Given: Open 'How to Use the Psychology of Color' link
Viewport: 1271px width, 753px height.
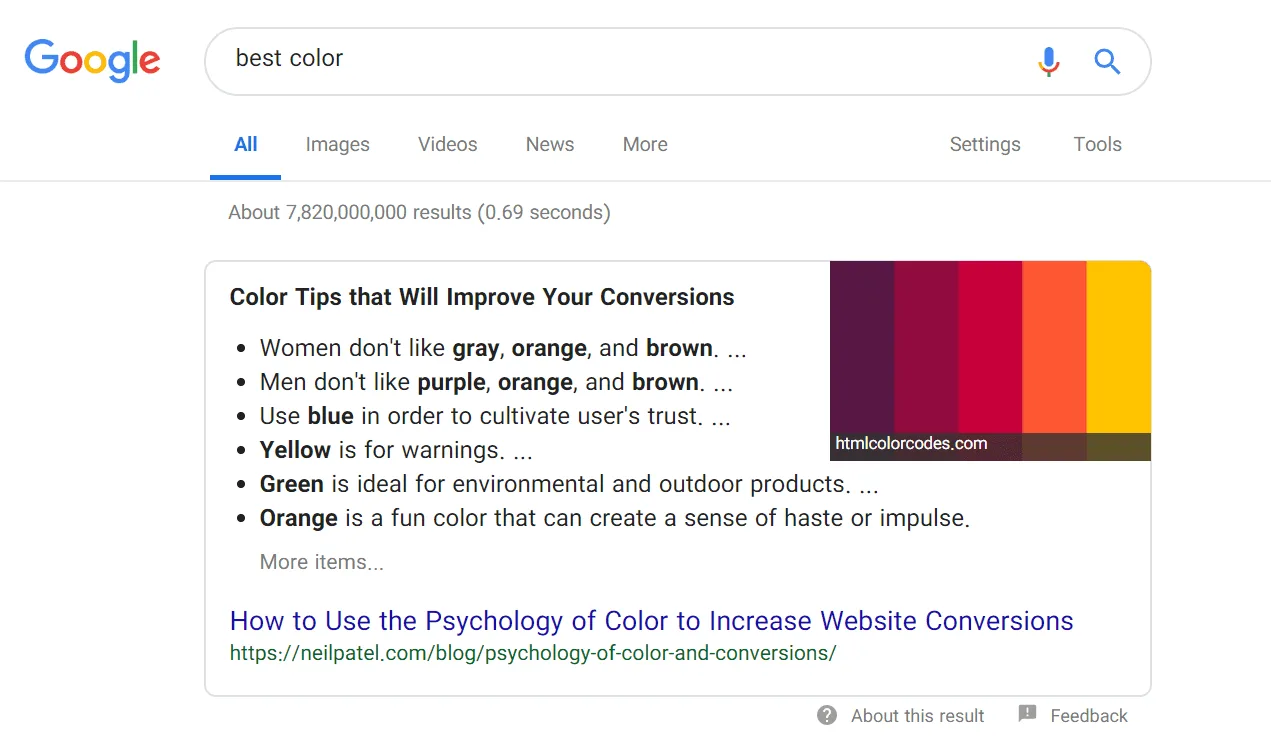Looking at the screenshot, I should [651, 621].
